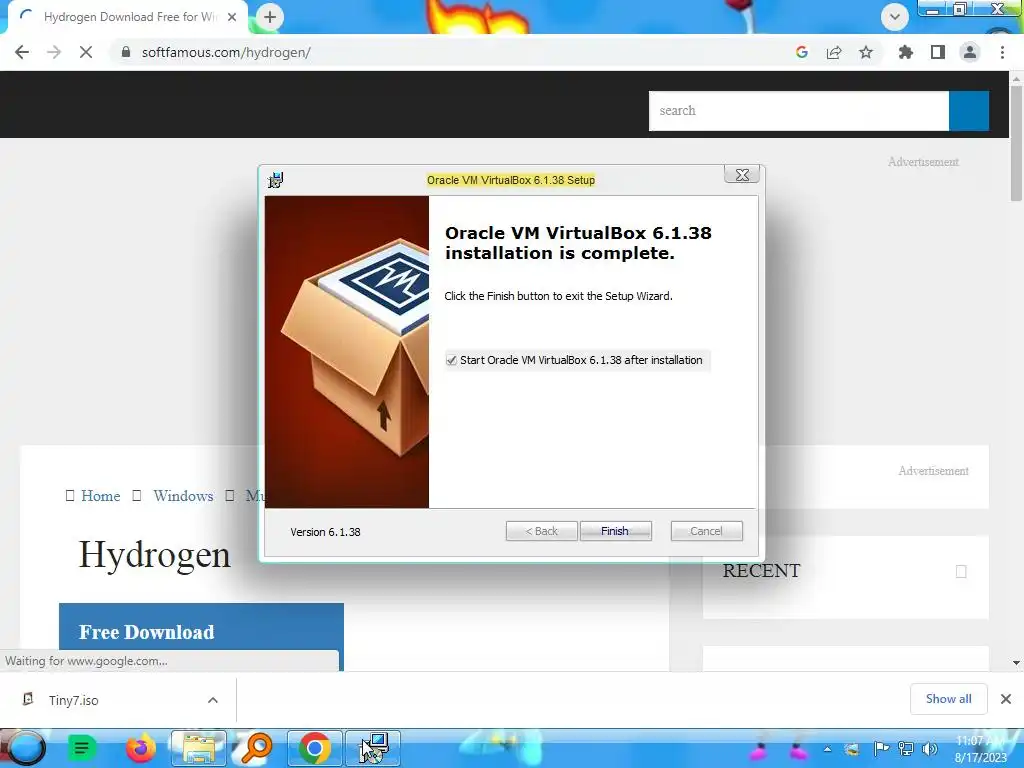
Task: Switch to Chrome in the taskbar
Action: point(314,748)
